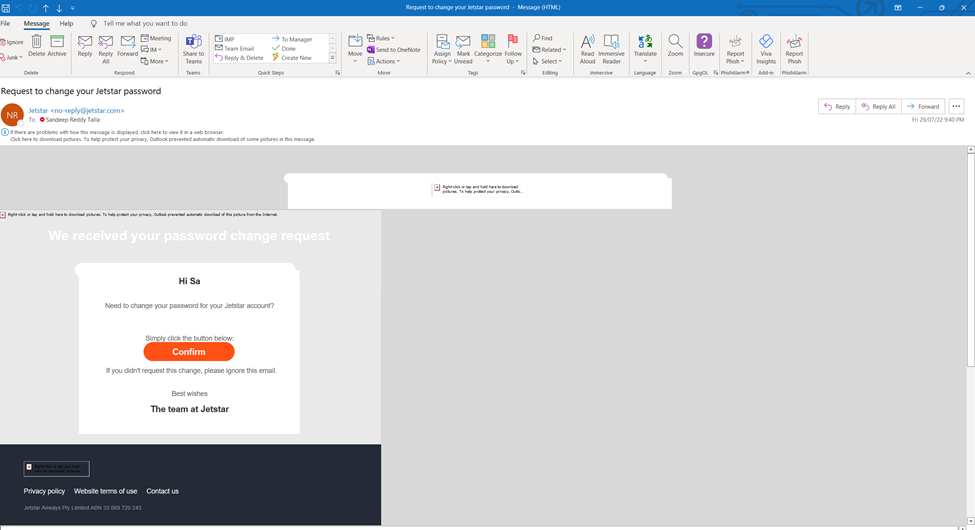Open the ribbon display options button
Screen dimensions: 975x530
coord(898,7)
